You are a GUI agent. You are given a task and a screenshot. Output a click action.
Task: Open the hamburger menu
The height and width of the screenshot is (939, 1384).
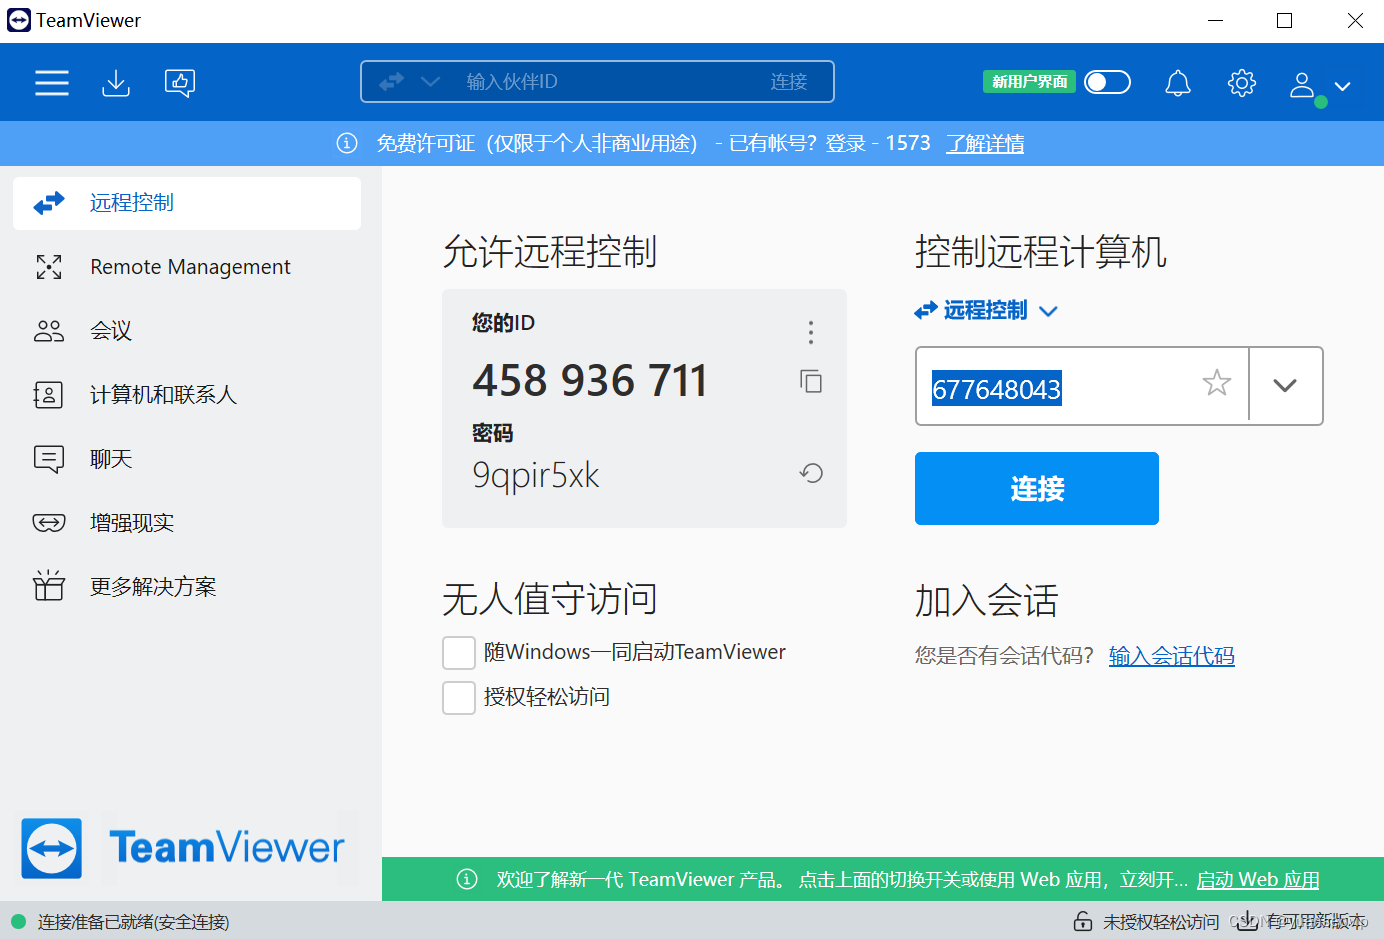click(x=52, y=83)
